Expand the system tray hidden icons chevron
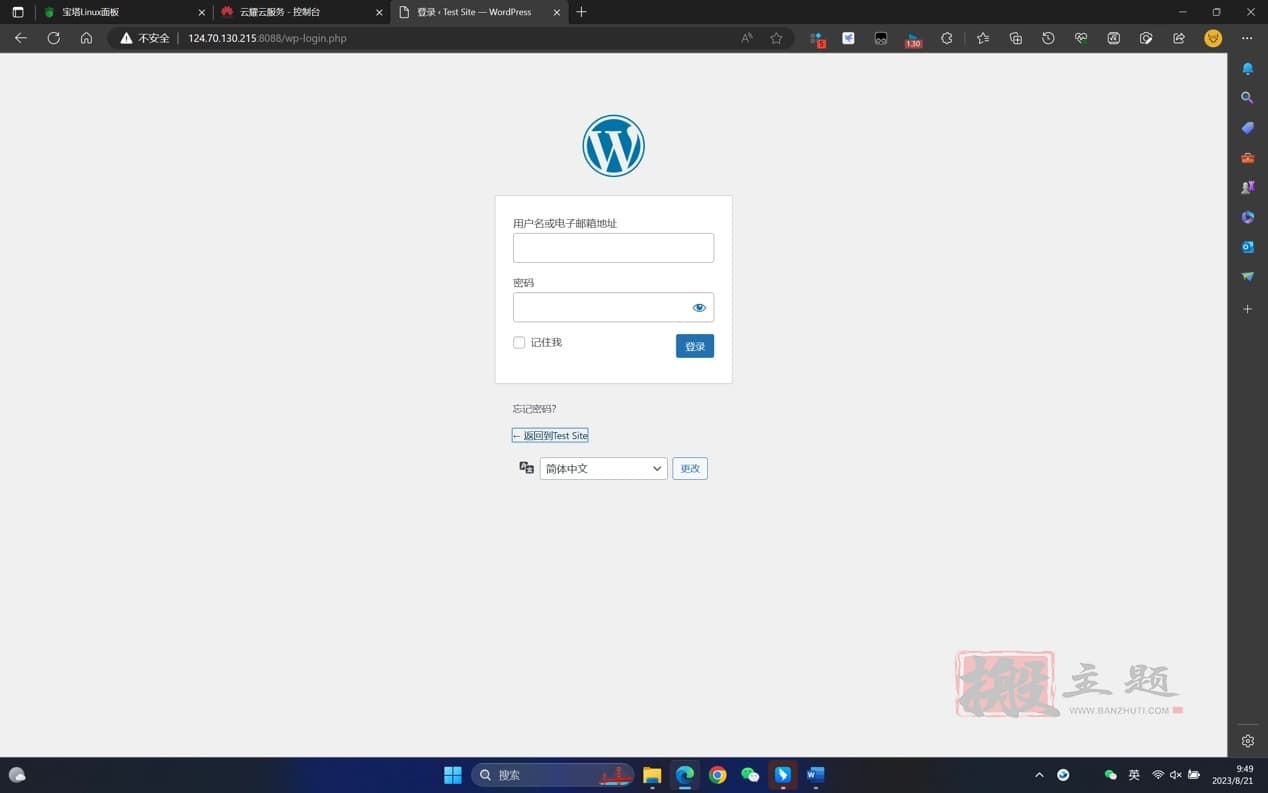This screenshot has width=1268, height=793. point(1039,775)
